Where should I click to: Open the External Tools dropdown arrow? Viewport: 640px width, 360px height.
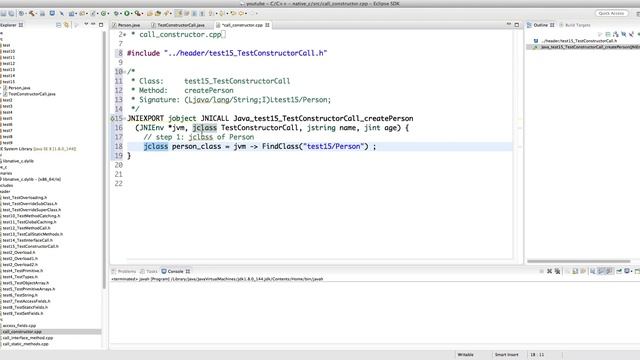142,13
